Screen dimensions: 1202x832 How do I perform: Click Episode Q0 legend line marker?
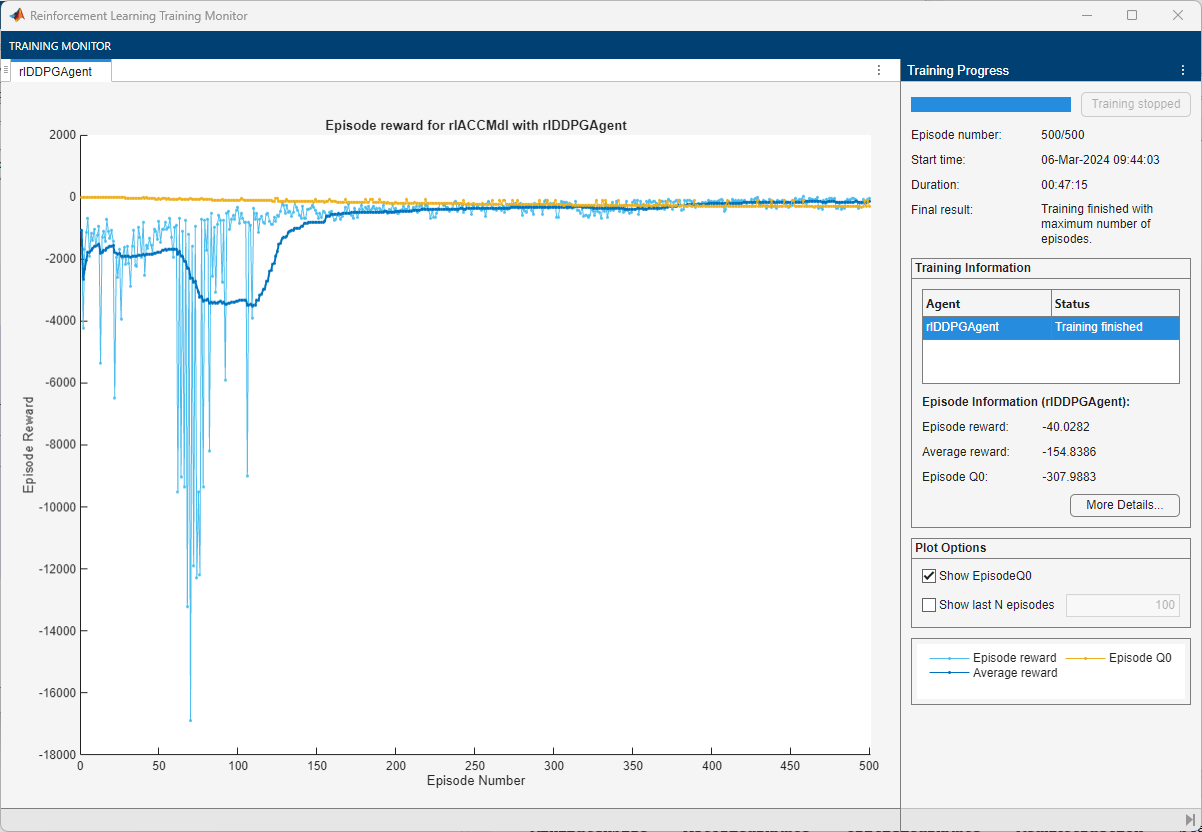1085,658
